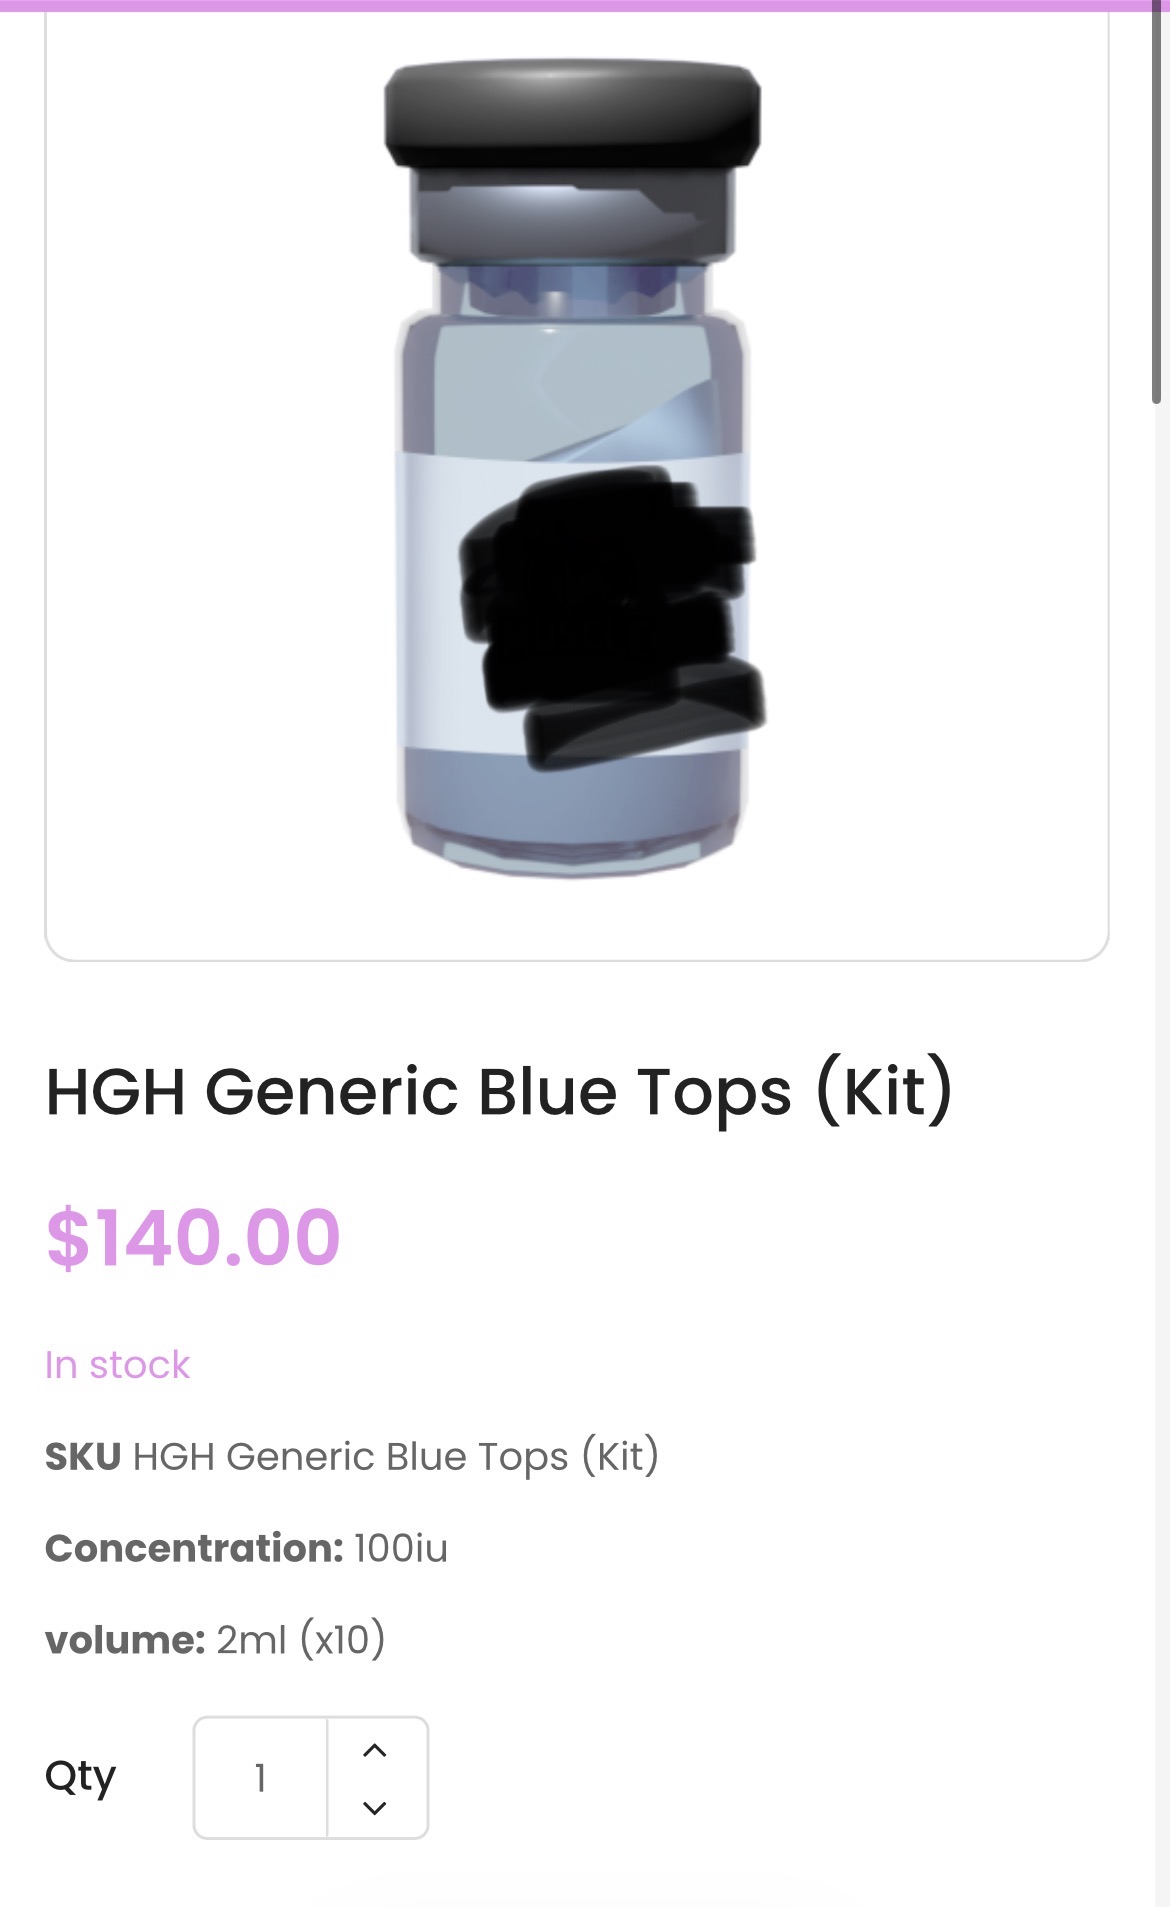1170x1907 pixels.
Task: Click the Qty label
Action: pyautogui.click(x=81, y=1777)
